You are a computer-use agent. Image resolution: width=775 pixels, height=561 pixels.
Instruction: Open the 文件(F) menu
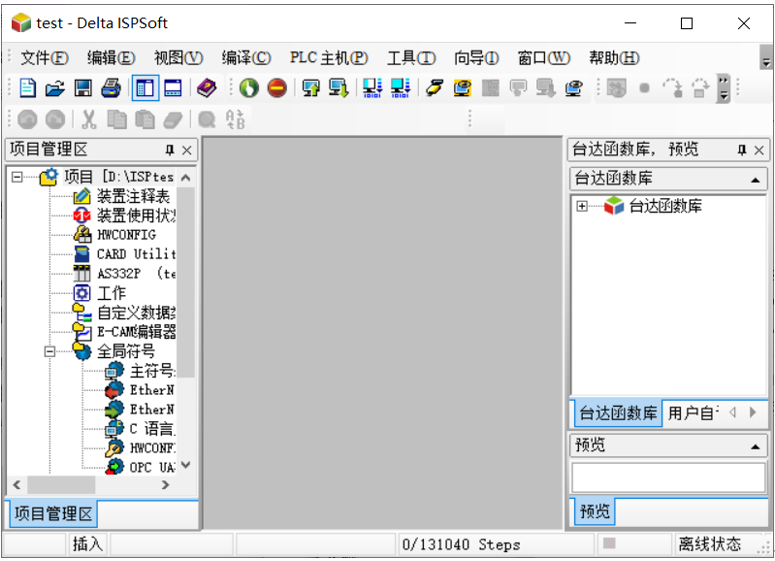click(44, 58)
